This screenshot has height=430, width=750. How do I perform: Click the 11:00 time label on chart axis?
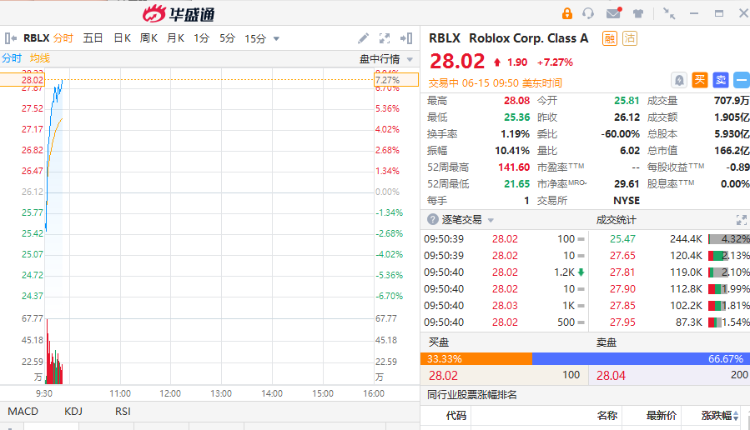pos(120,394)
